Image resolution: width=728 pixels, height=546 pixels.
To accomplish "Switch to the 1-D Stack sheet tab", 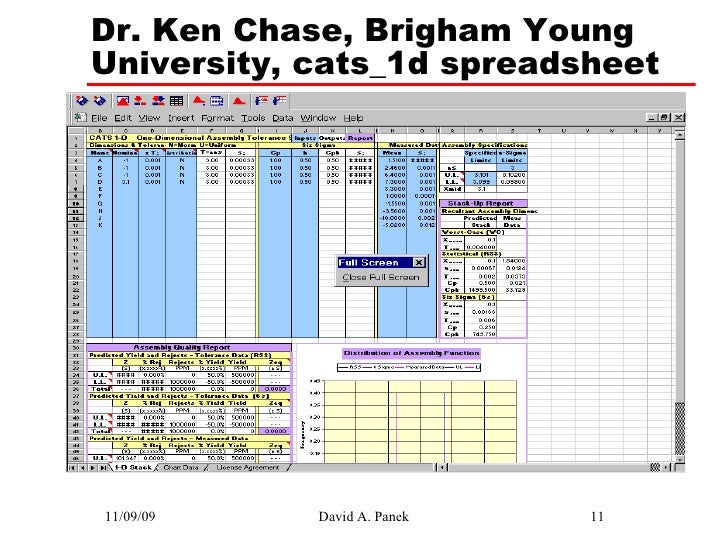I will coord(133,468).
